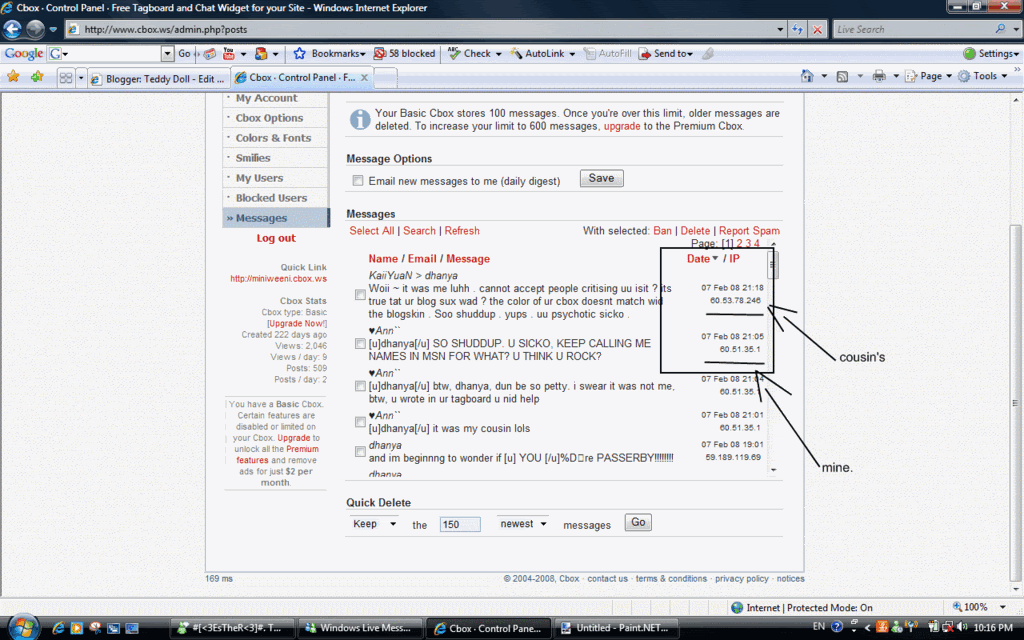
Task: Select Messages in sidebar
Action: point(276,218)
